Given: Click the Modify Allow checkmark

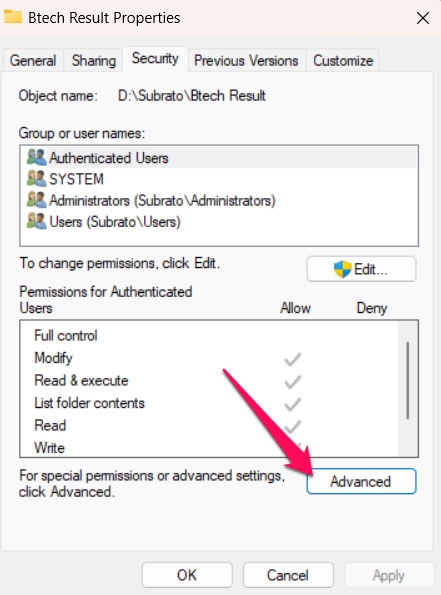Looking at the screenshot, I should pyautogui.click(x=293, y=359).
